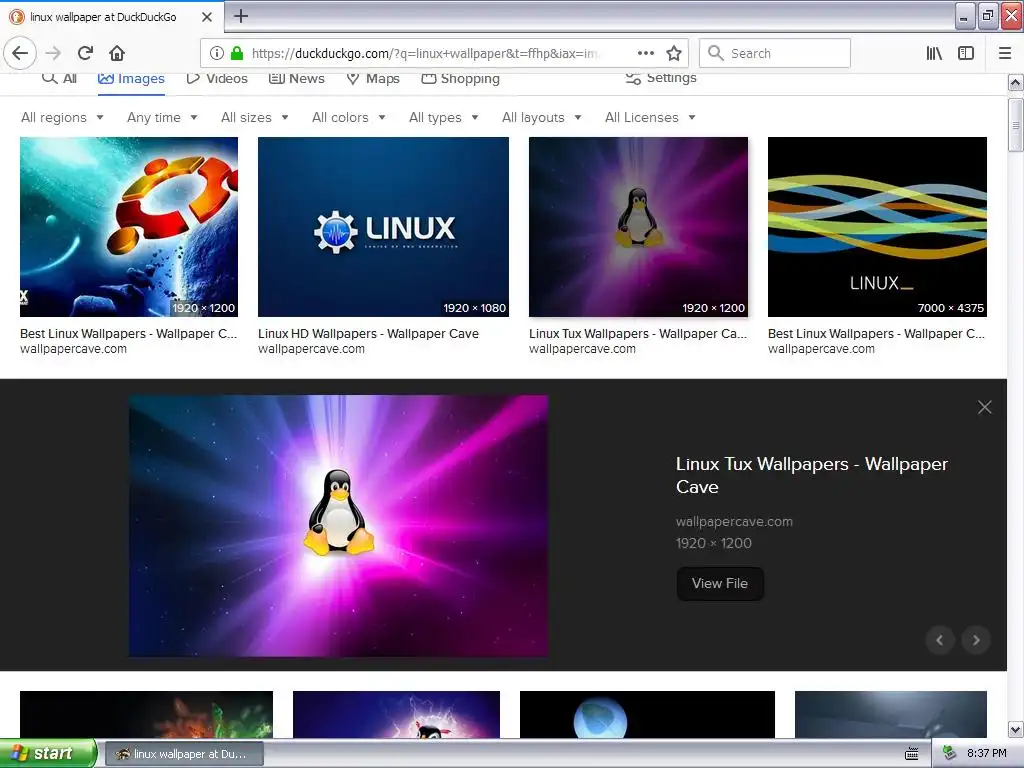Select the blue LINUX gear wallpaper thumbnail
Viewport: 1024px width, 768px height.
383,227
